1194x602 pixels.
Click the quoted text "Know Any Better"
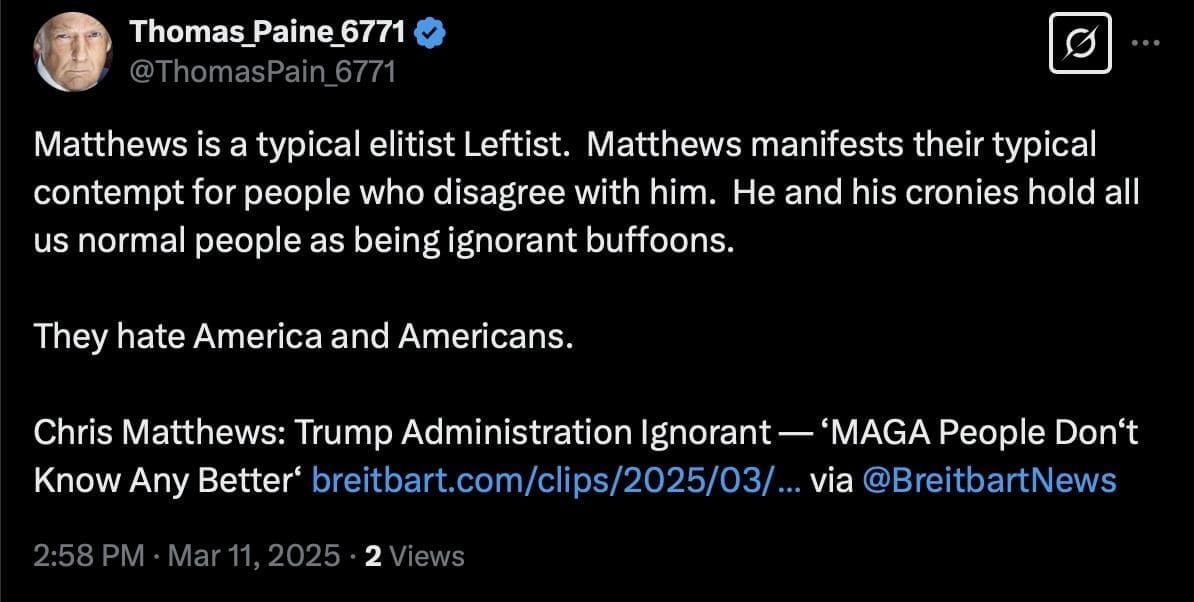(x=165, y=480)
